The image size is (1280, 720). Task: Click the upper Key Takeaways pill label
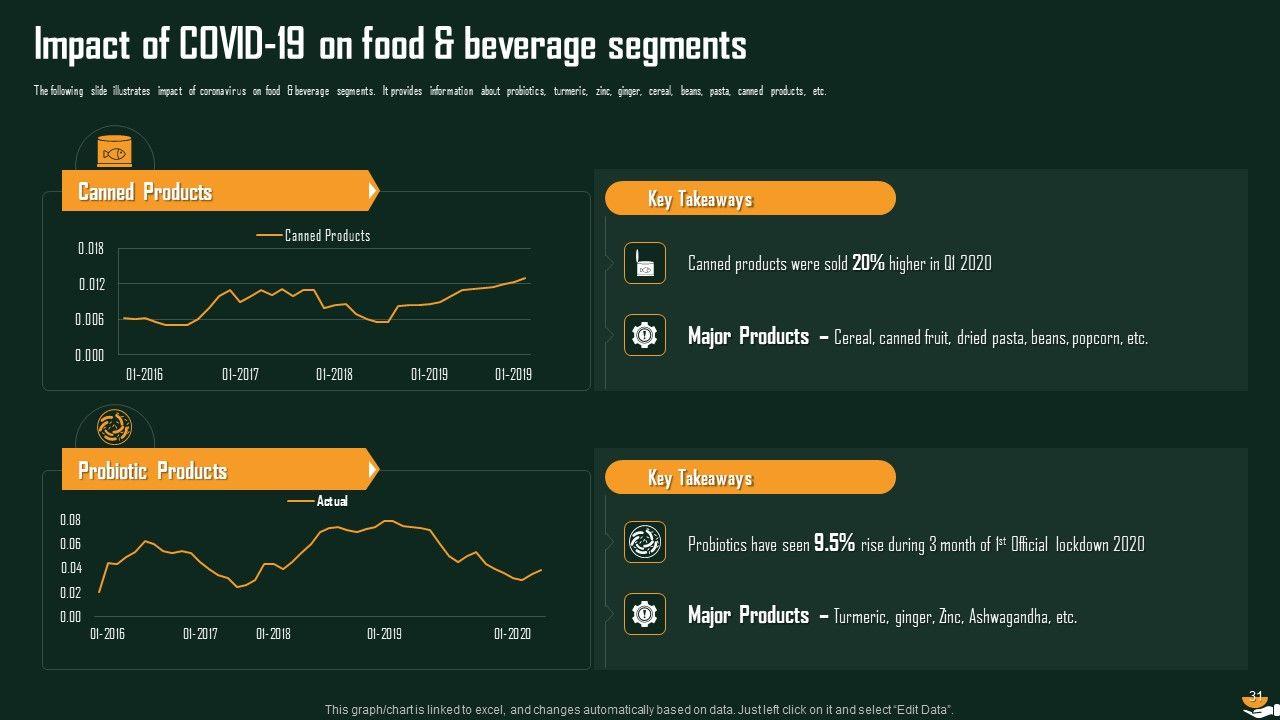point(750,199)
